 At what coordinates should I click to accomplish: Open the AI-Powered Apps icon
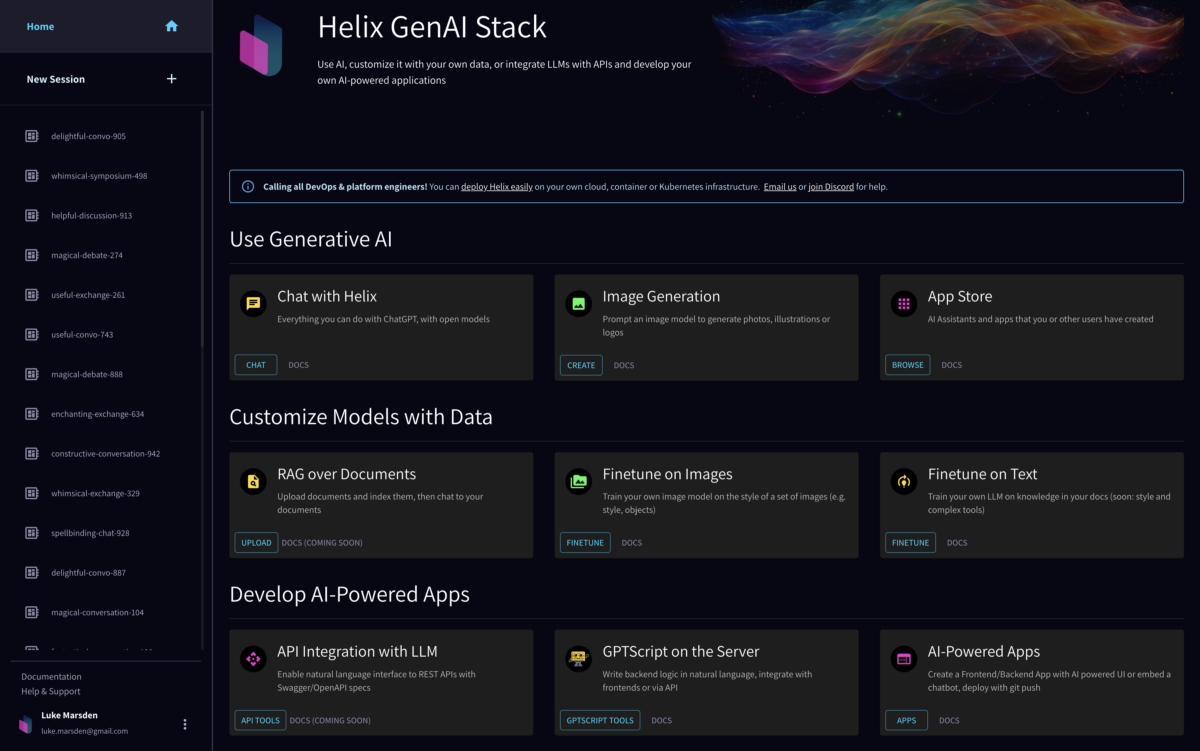(x=904, y=658)
